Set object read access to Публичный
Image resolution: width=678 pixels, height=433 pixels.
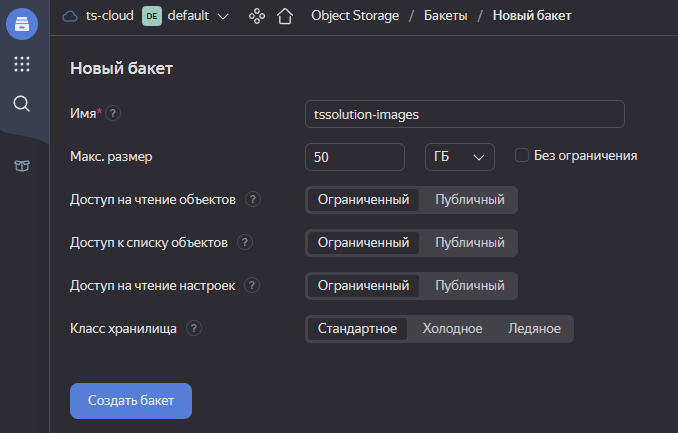tap(469, 199)
